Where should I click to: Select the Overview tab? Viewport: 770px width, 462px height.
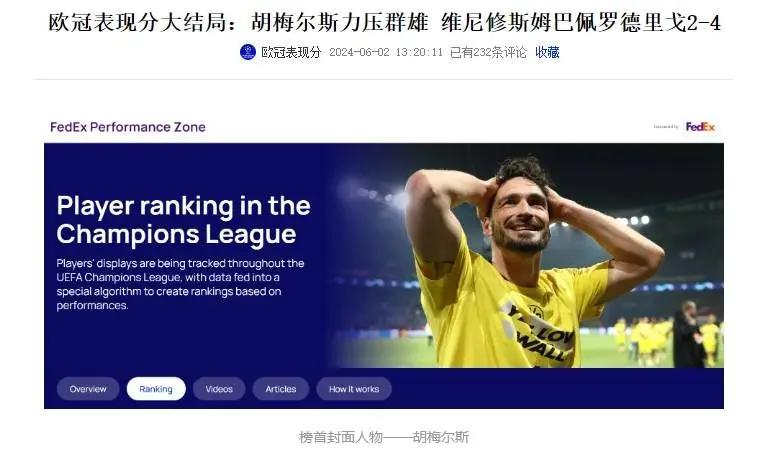click(88, 389)
